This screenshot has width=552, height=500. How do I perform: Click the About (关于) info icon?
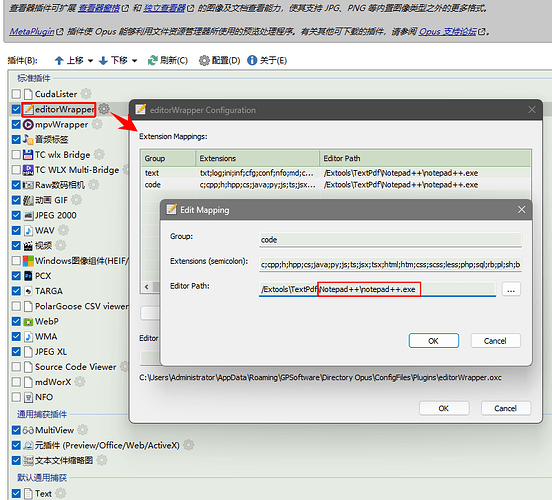click(252, 61)
